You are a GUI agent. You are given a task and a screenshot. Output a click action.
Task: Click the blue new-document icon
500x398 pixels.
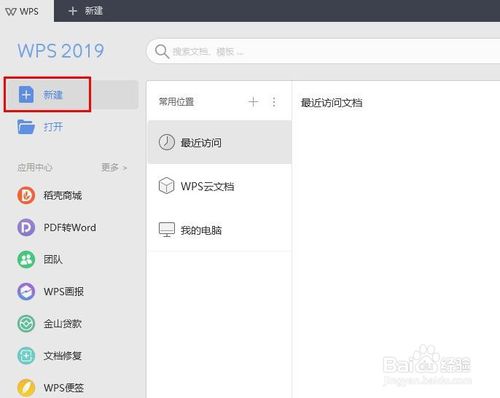pos(26,95)
